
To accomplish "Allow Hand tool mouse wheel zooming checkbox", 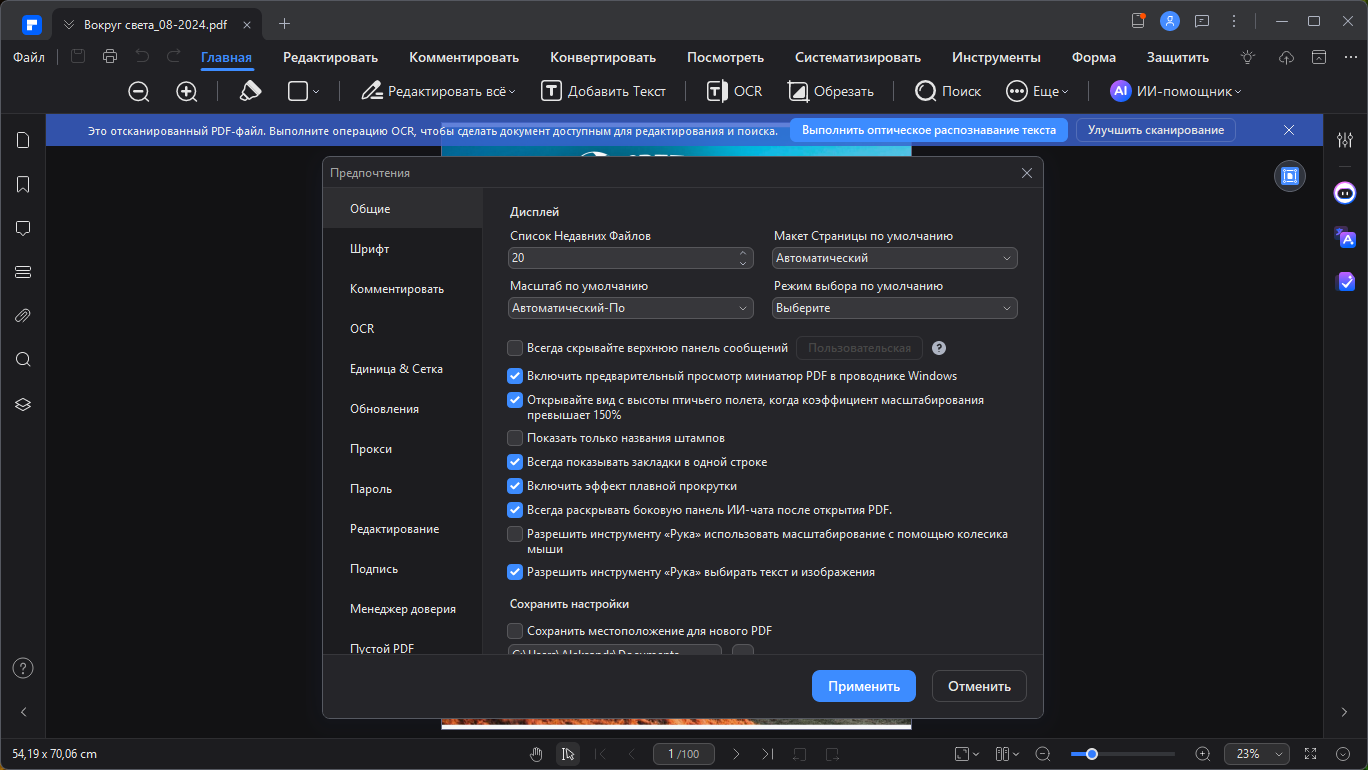I will (x=515, y=534).
